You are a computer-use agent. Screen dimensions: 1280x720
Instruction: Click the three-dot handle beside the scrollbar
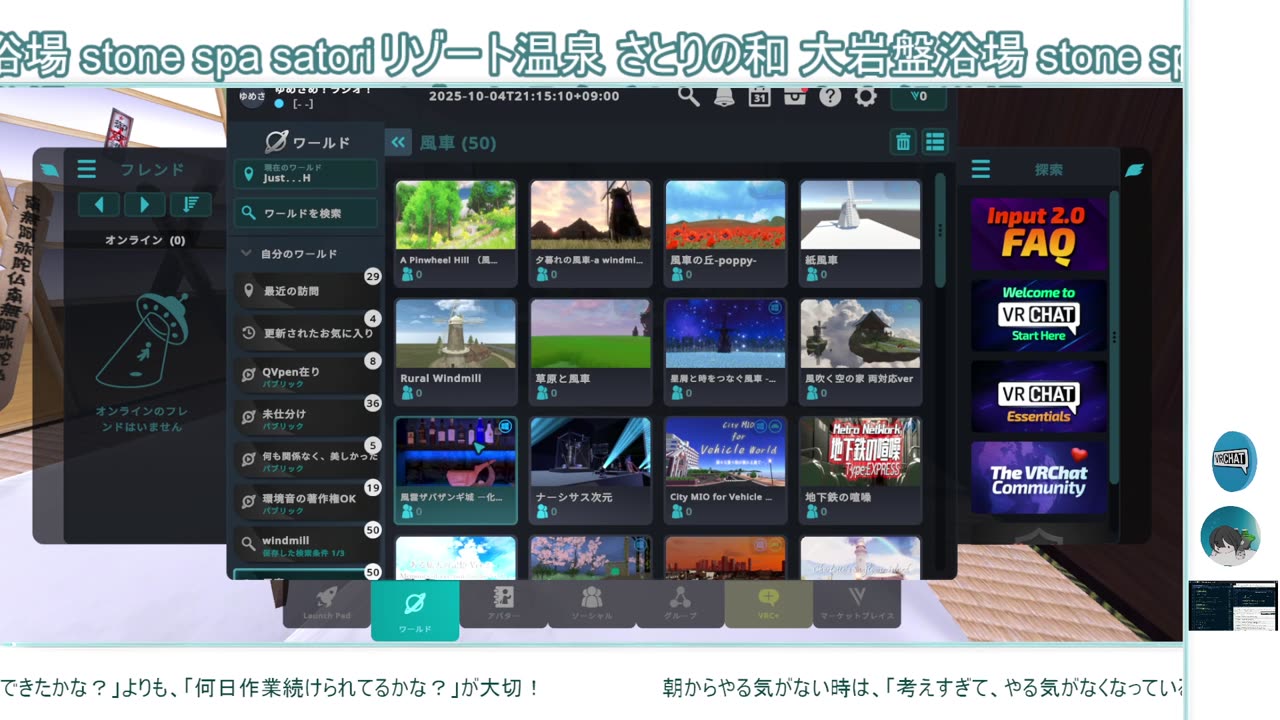940,230
